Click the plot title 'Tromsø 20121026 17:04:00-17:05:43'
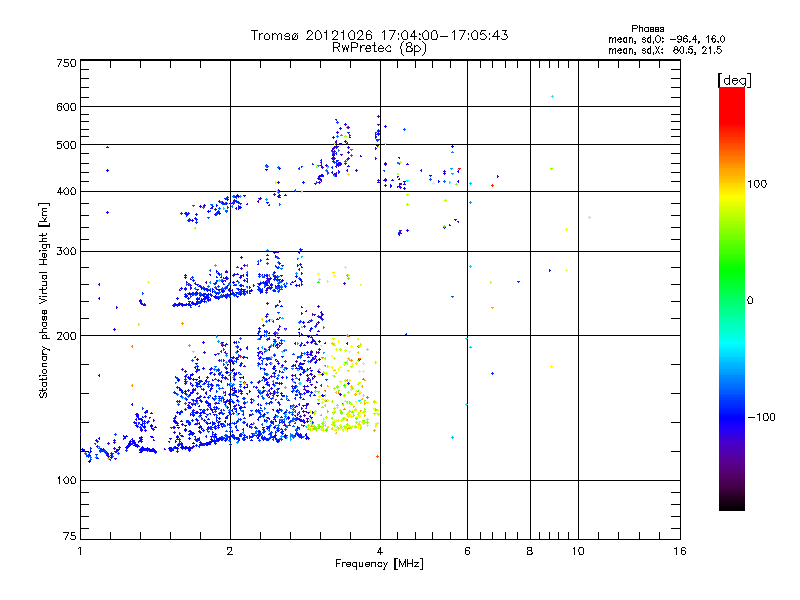Viewport: 800px width, 600px height. (379, 35)
